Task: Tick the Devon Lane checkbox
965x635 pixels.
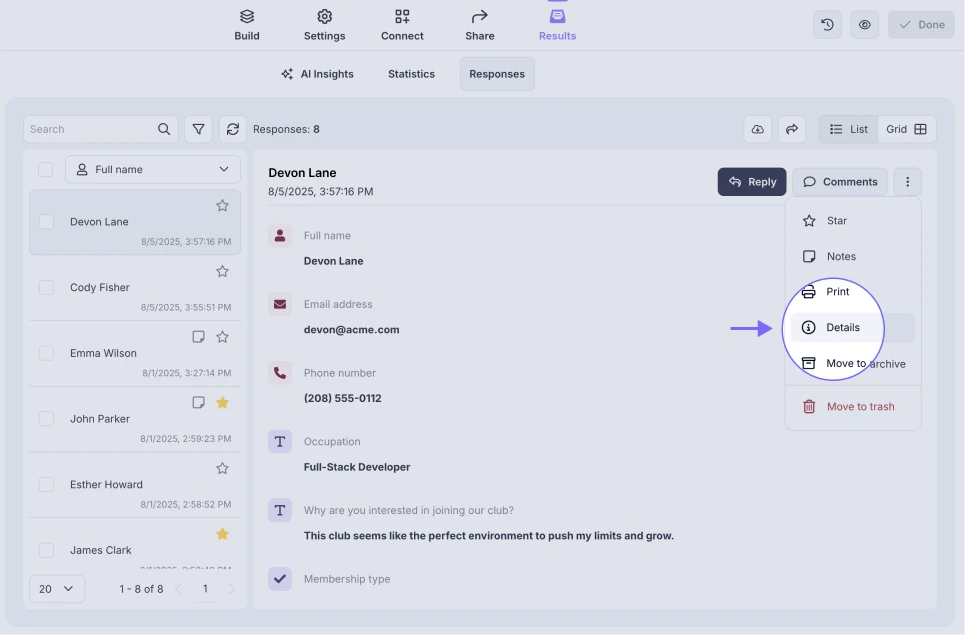Action: click(46, 222)
